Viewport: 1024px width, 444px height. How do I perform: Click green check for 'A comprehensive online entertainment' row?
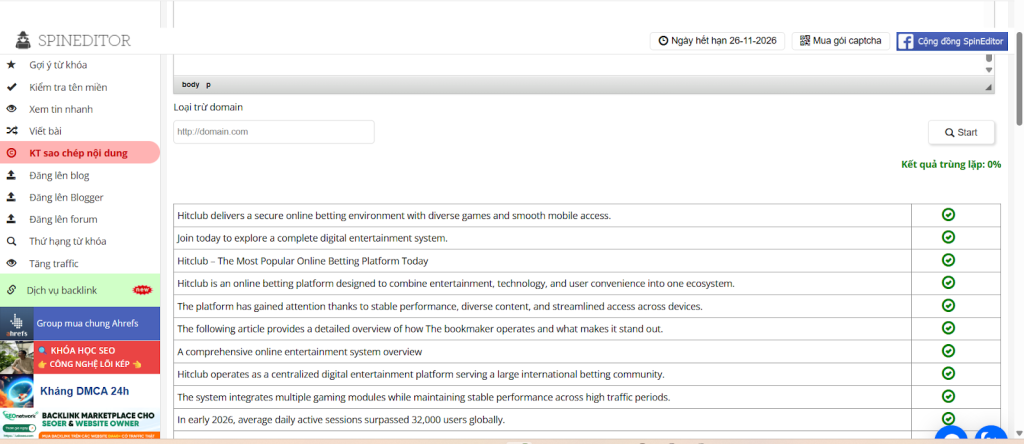click(948, 351)
